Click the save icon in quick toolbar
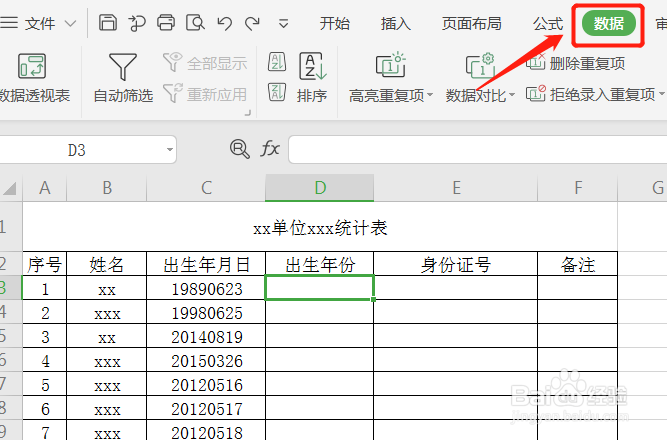Viewport: 667px width, 440px height. (x=108, y=23)
